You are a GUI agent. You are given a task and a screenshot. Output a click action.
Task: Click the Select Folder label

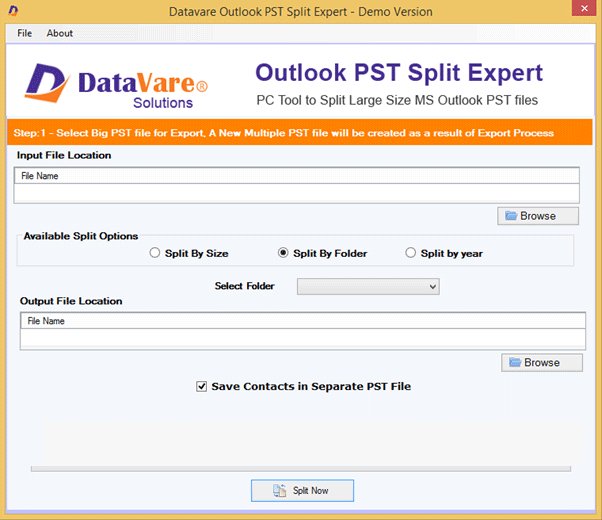pos(245,286)
